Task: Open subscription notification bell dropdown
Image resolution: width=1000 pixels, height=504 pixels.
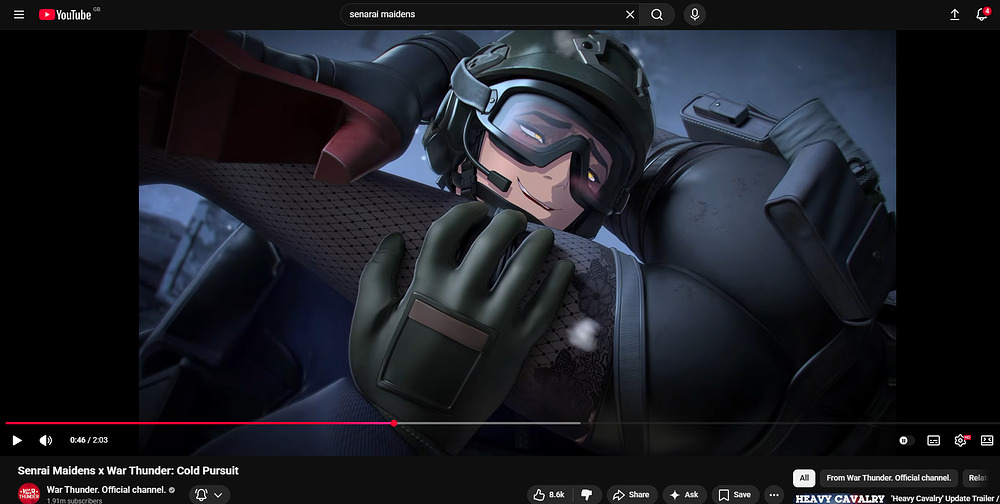Action: (x=209, y=494)
